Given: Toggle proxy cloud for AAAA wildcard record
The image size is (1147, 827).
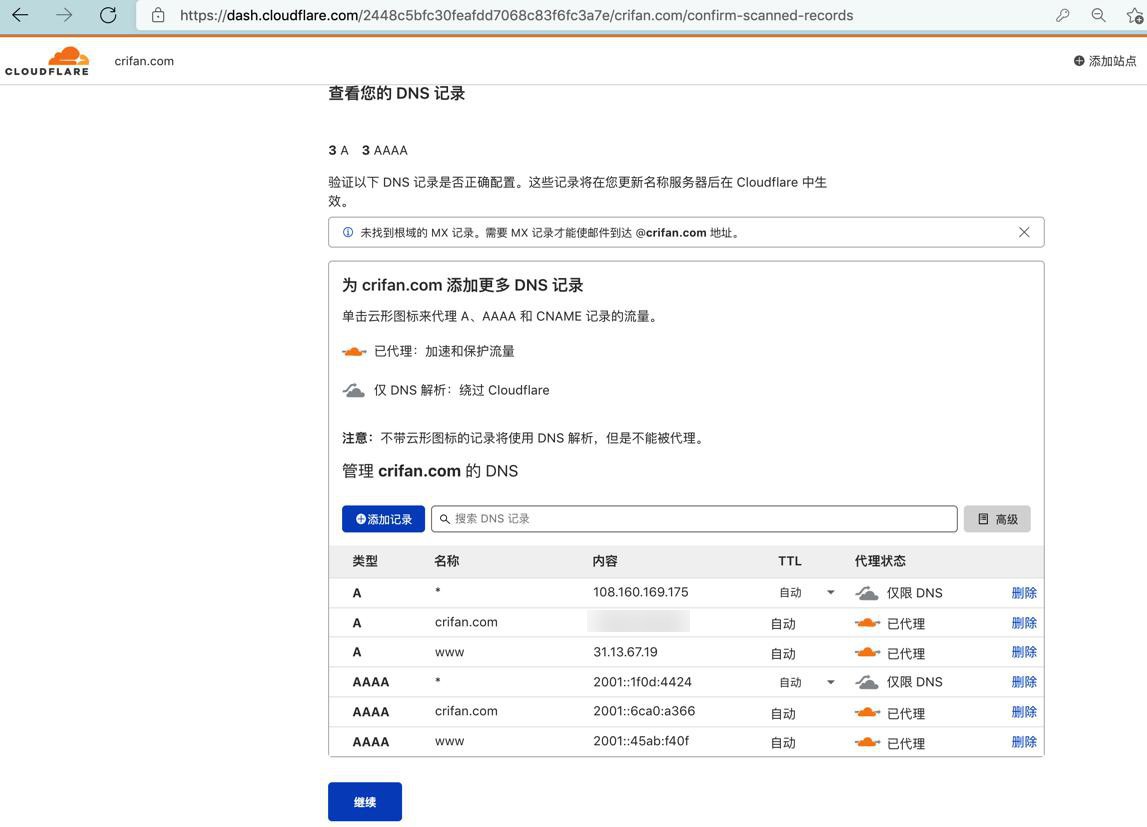Looking at the screenshot, I should pyautogui.click(x=867, y=682).
